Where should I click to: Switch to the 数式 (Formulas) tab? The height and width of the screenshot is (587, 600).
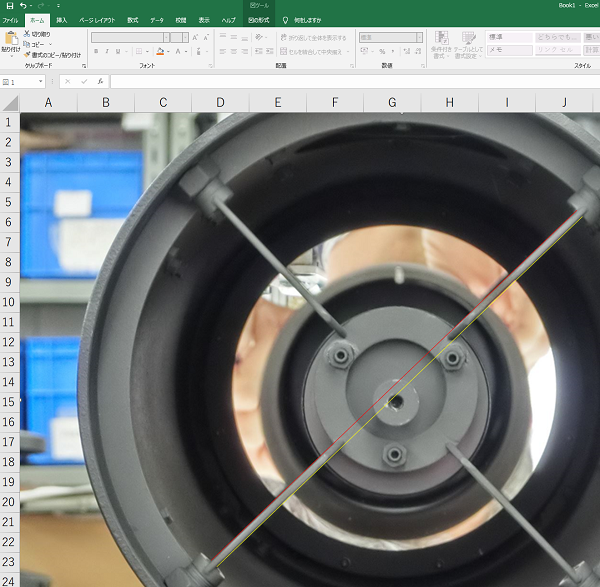point(133,20)
